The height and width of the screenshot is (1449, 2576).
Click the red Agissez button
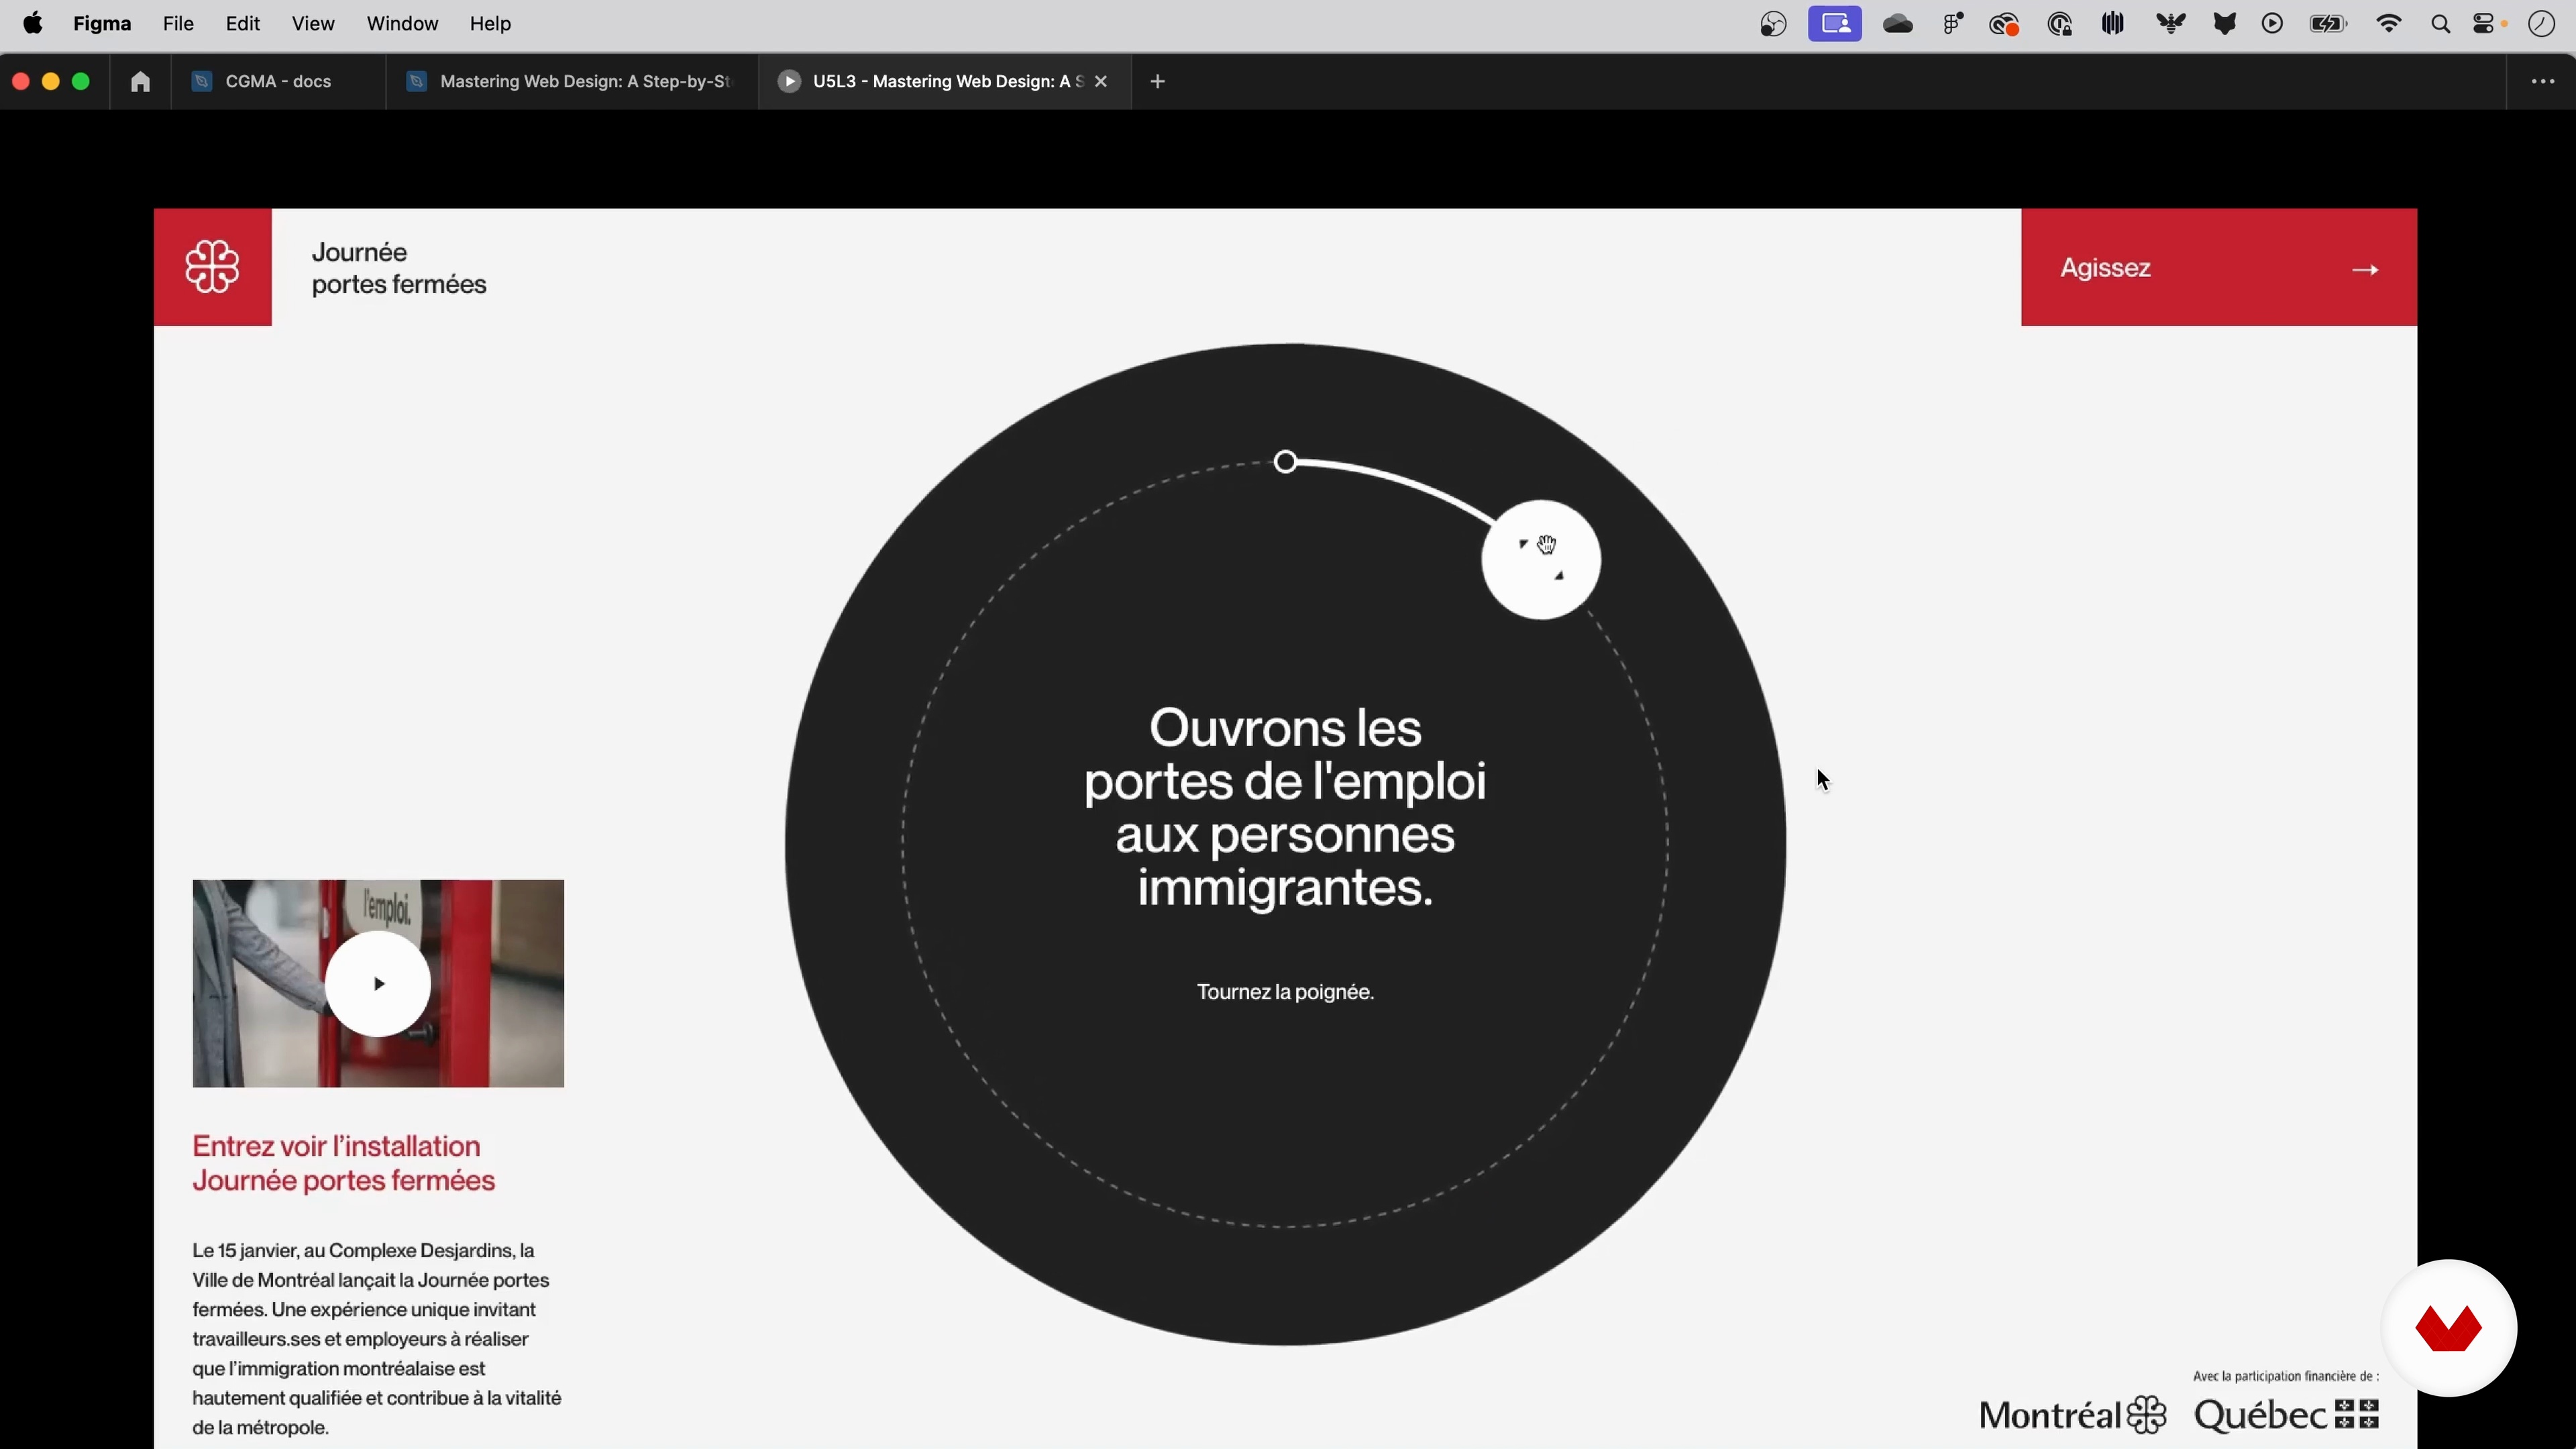2219,267
